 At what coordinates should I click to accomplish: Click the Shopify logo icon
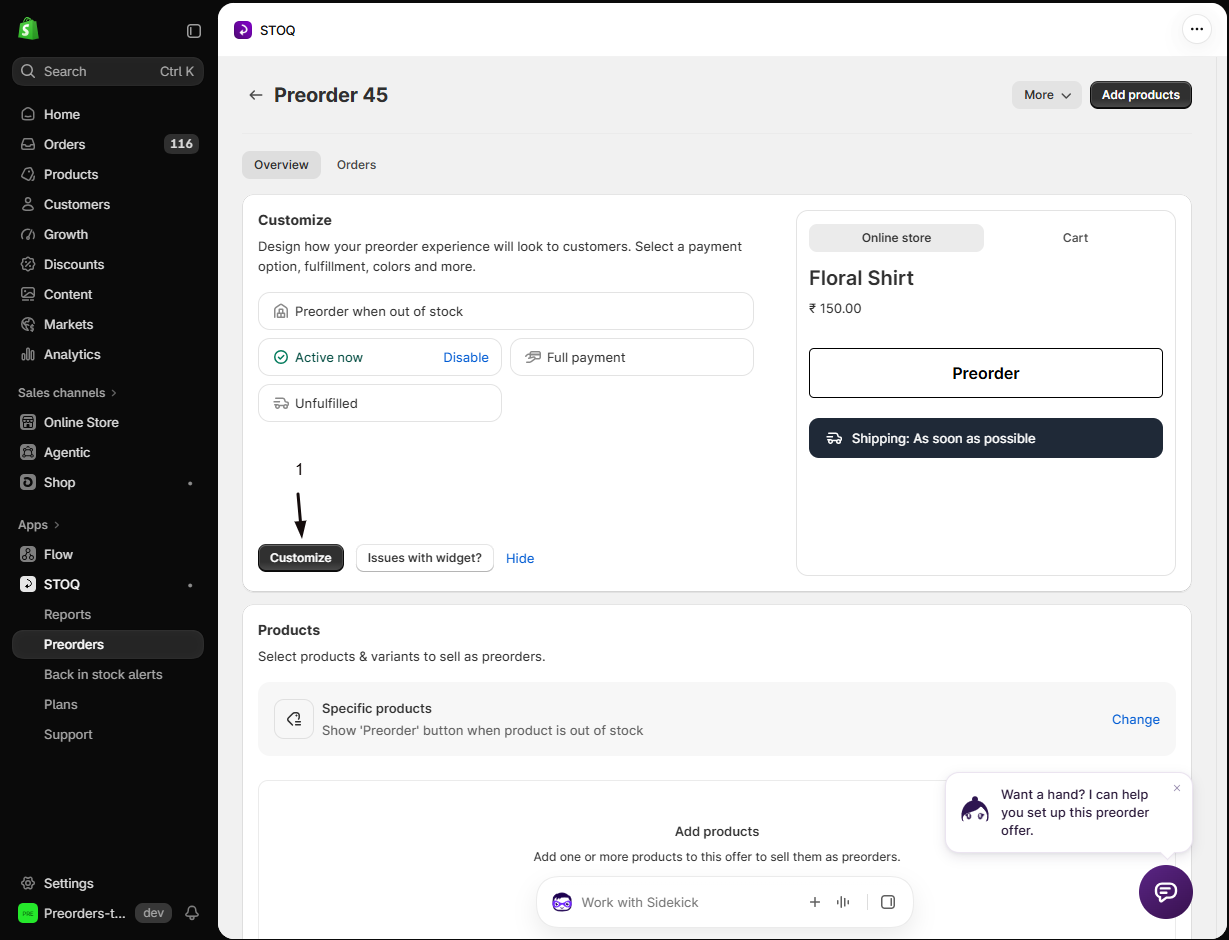pyautogui.click(x=28, y=29)
